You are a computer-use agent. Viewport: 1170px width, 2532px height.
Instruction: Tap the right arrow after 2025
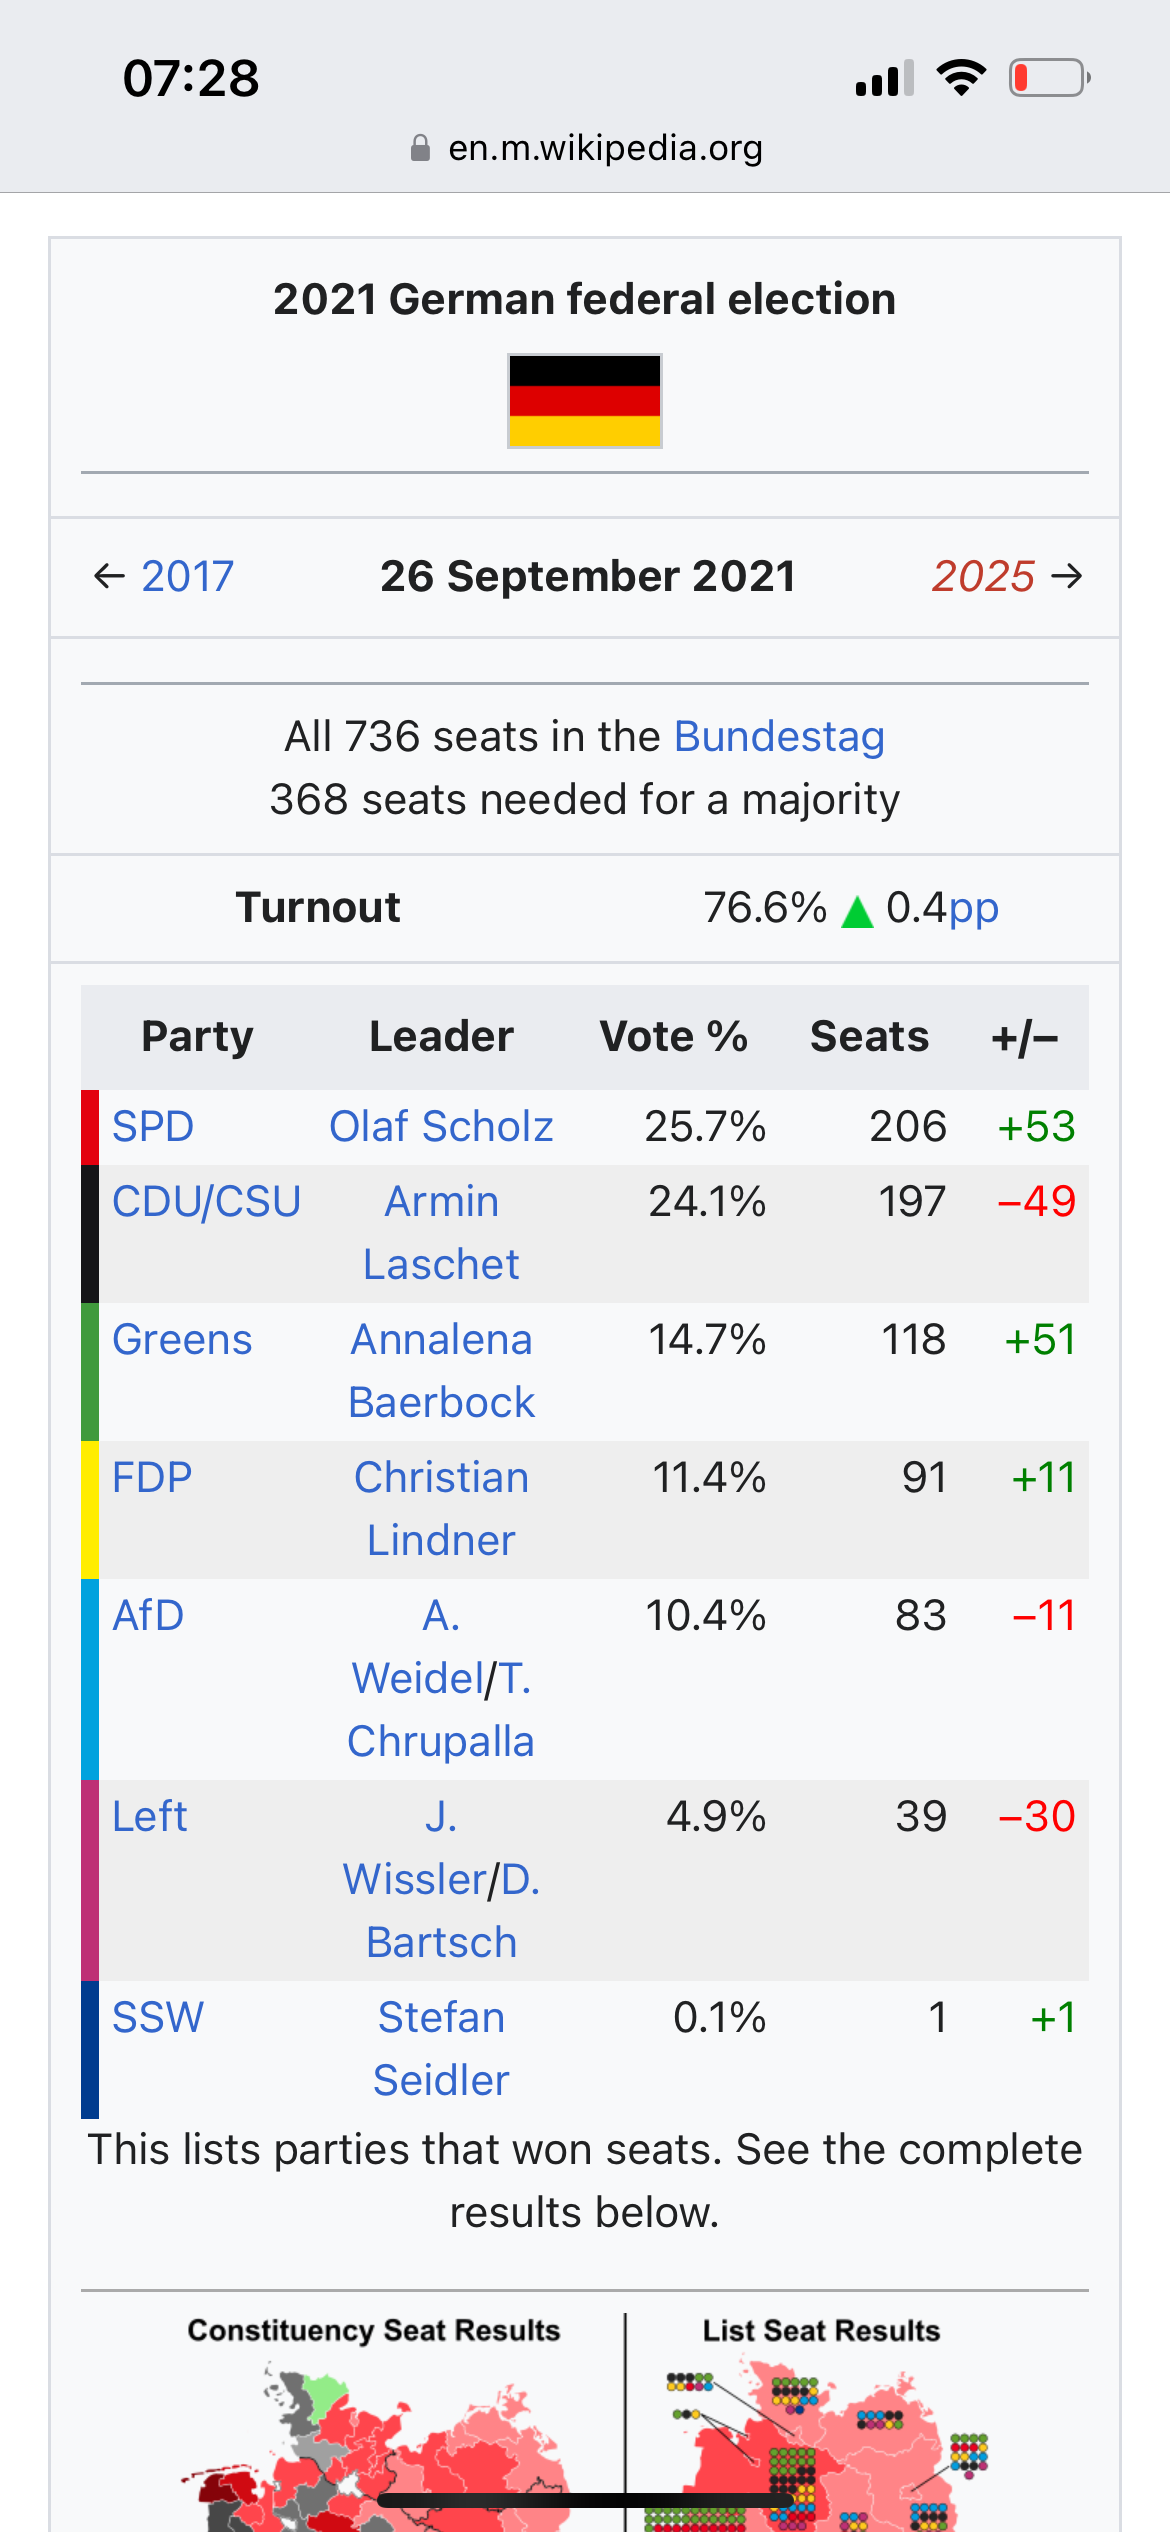click(1067, 576)
